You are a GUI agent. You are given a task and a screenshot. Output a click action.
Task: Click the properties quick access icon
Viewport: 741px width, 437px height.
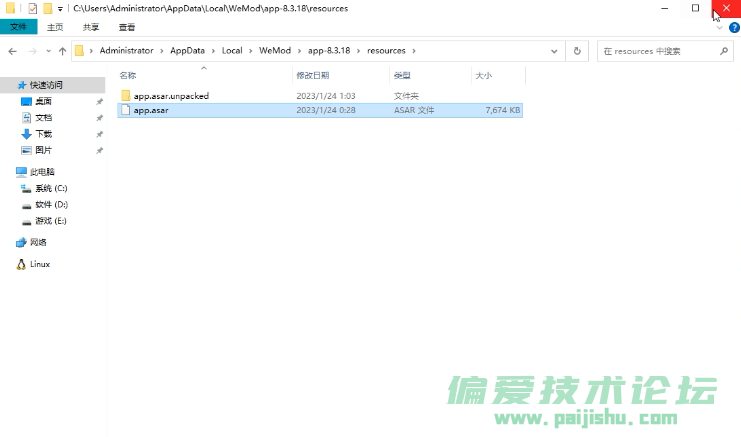click(32, 8)
